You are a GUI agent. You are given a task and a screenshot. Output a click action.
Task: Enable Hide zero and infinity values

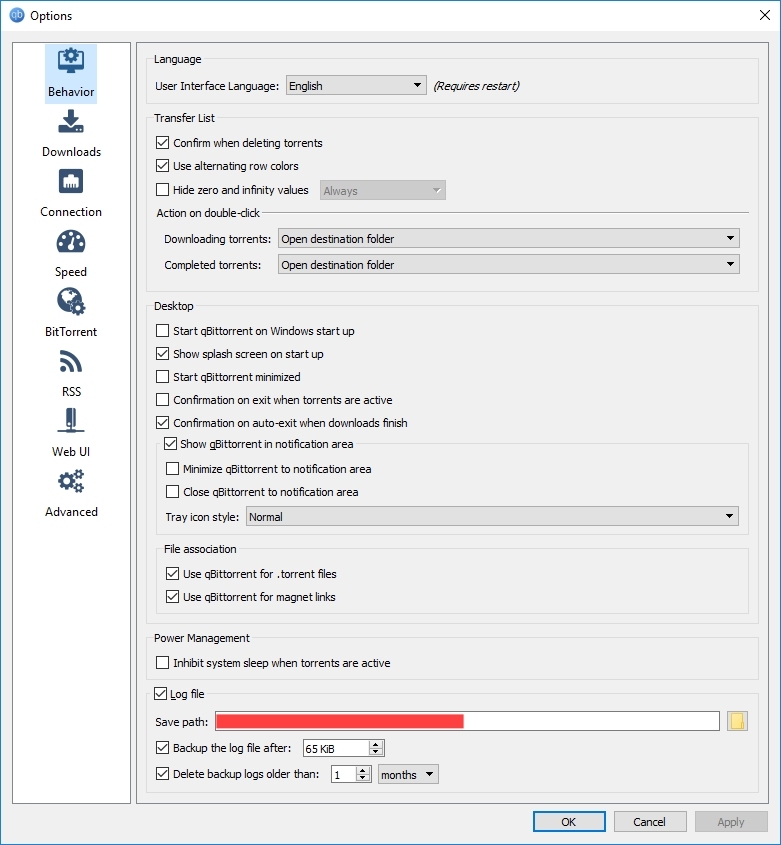pyautogui.click(x=162, y=190)
